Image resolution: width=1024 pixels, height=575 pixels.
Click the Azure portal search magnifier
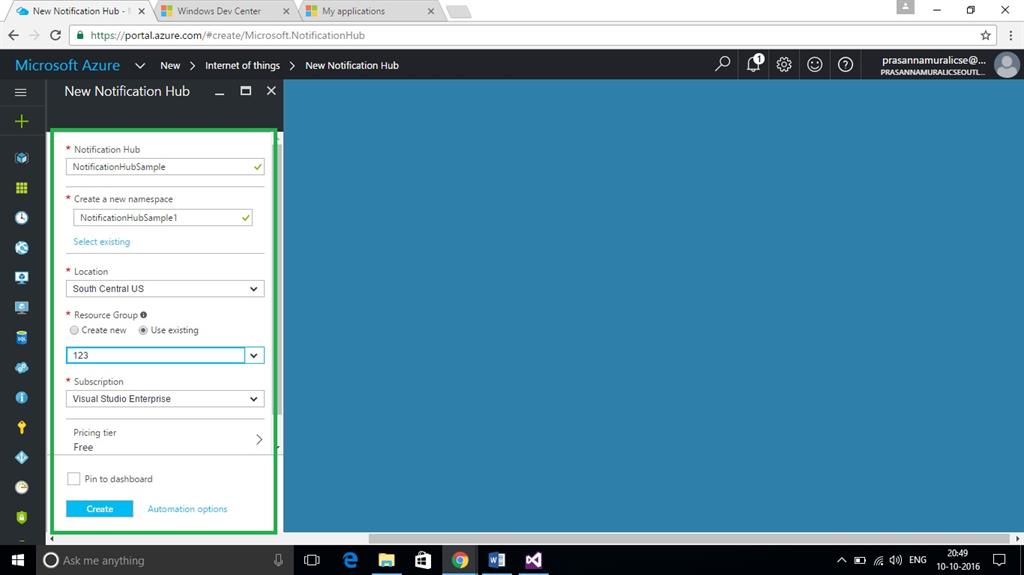pyautogui.click(x=722, y=64)
